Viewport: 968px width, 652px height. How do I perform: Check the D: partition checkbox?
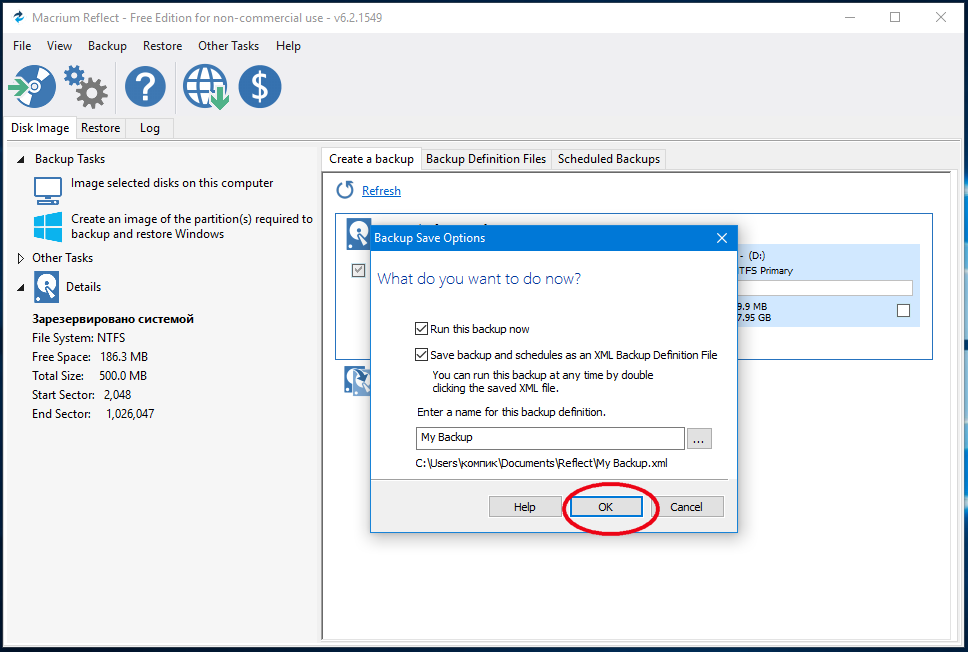903,311
